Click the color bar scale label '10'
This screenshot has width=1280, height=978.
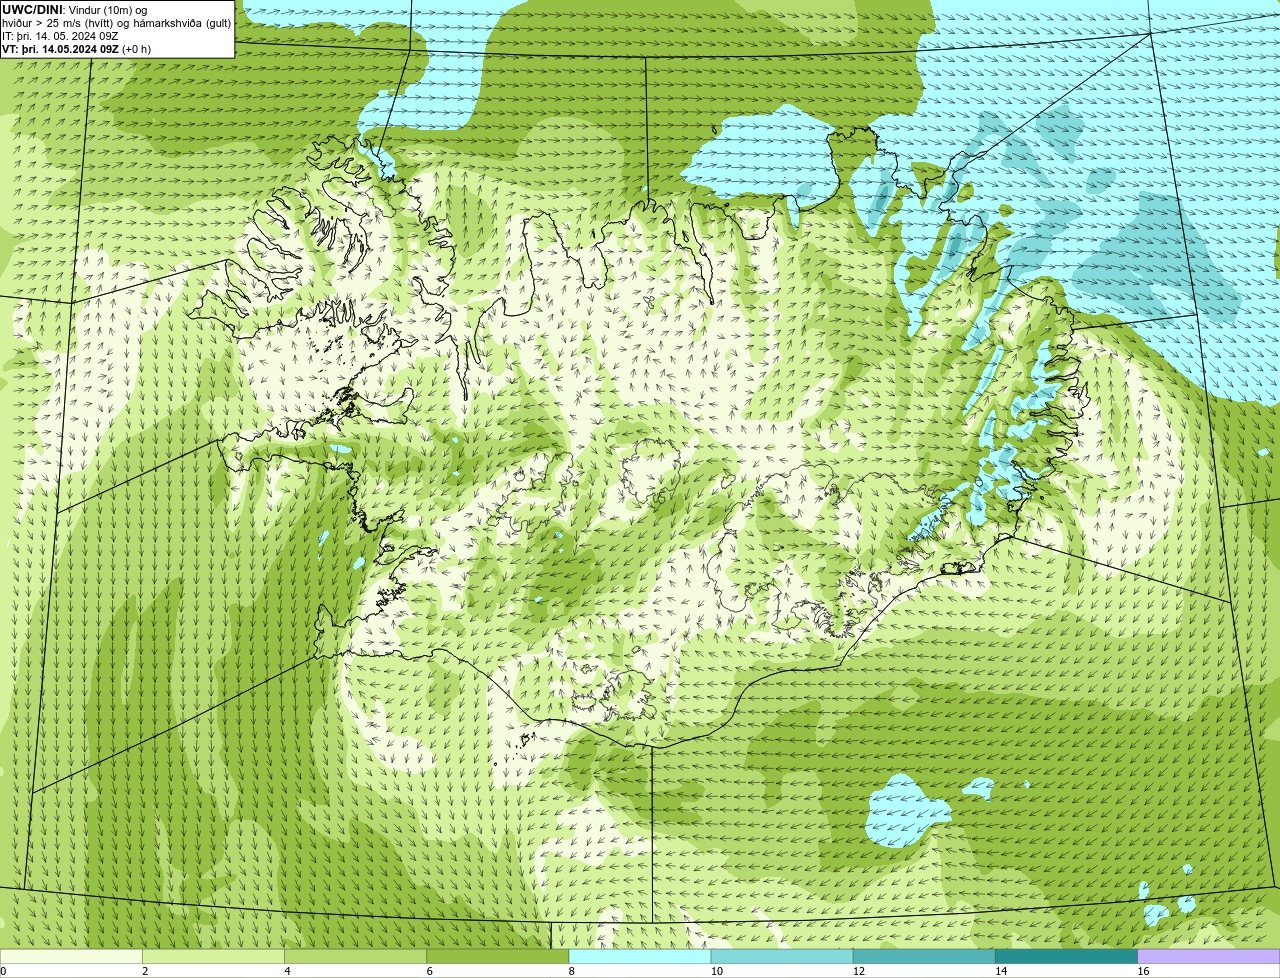pos(717,971)
